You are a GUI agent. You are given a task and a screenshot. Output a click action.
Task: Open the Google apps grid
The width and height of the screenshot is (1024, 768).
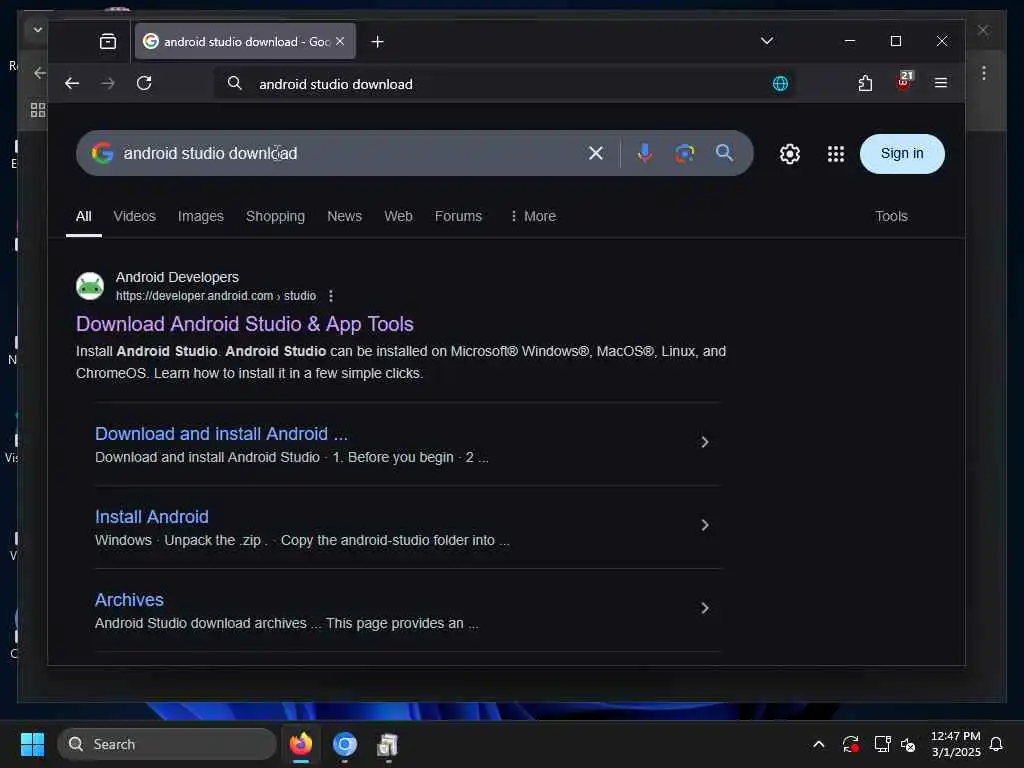(x=835, y=154)
